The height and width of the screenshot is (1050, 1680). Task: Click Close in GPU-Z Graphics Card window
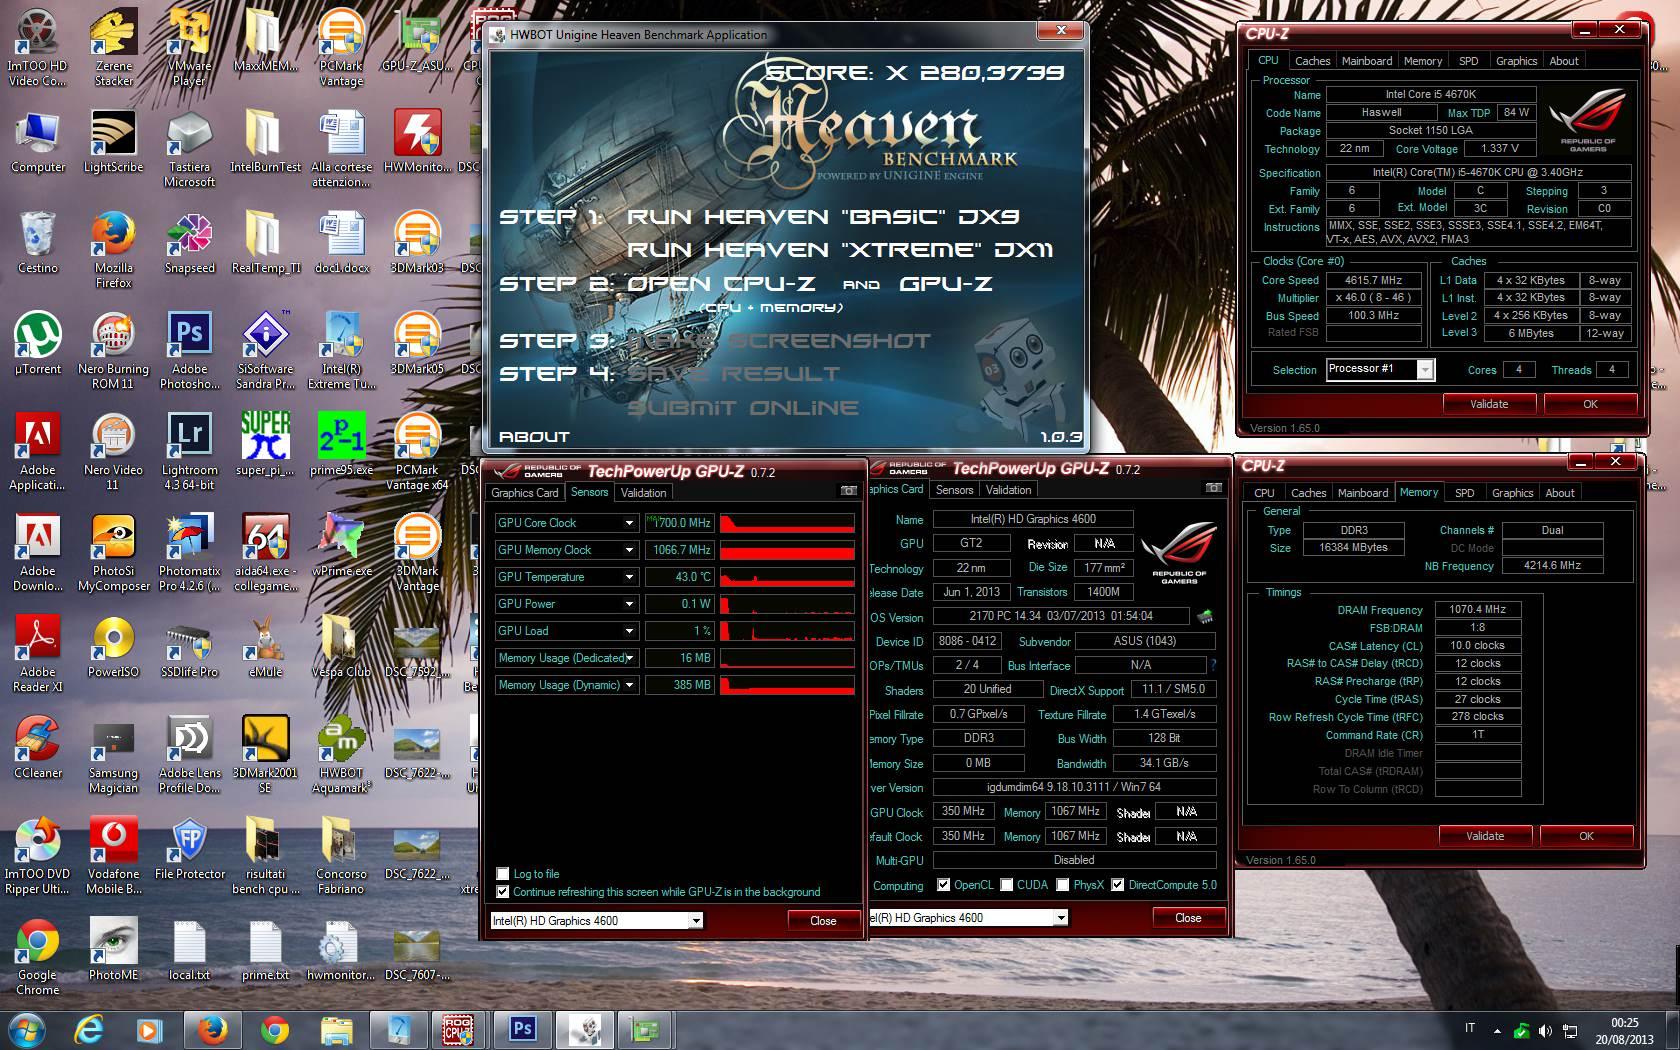point(1188,918)
